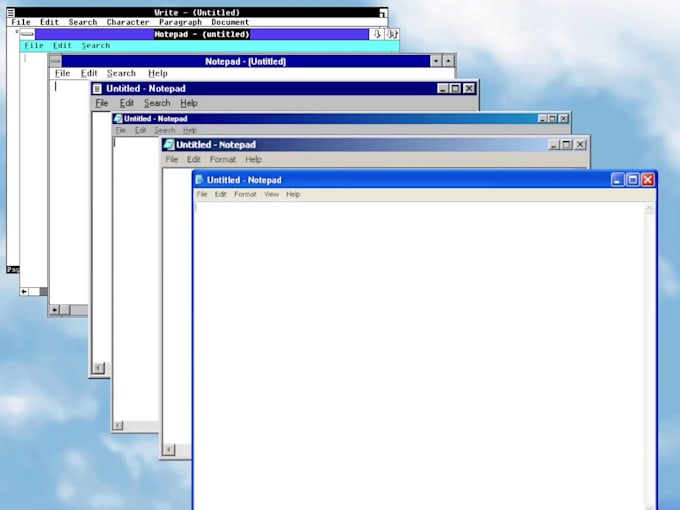The image size is (680, 510).
Task: Minimize the Windows 2000 Notepad window
Action: (554, 145)
